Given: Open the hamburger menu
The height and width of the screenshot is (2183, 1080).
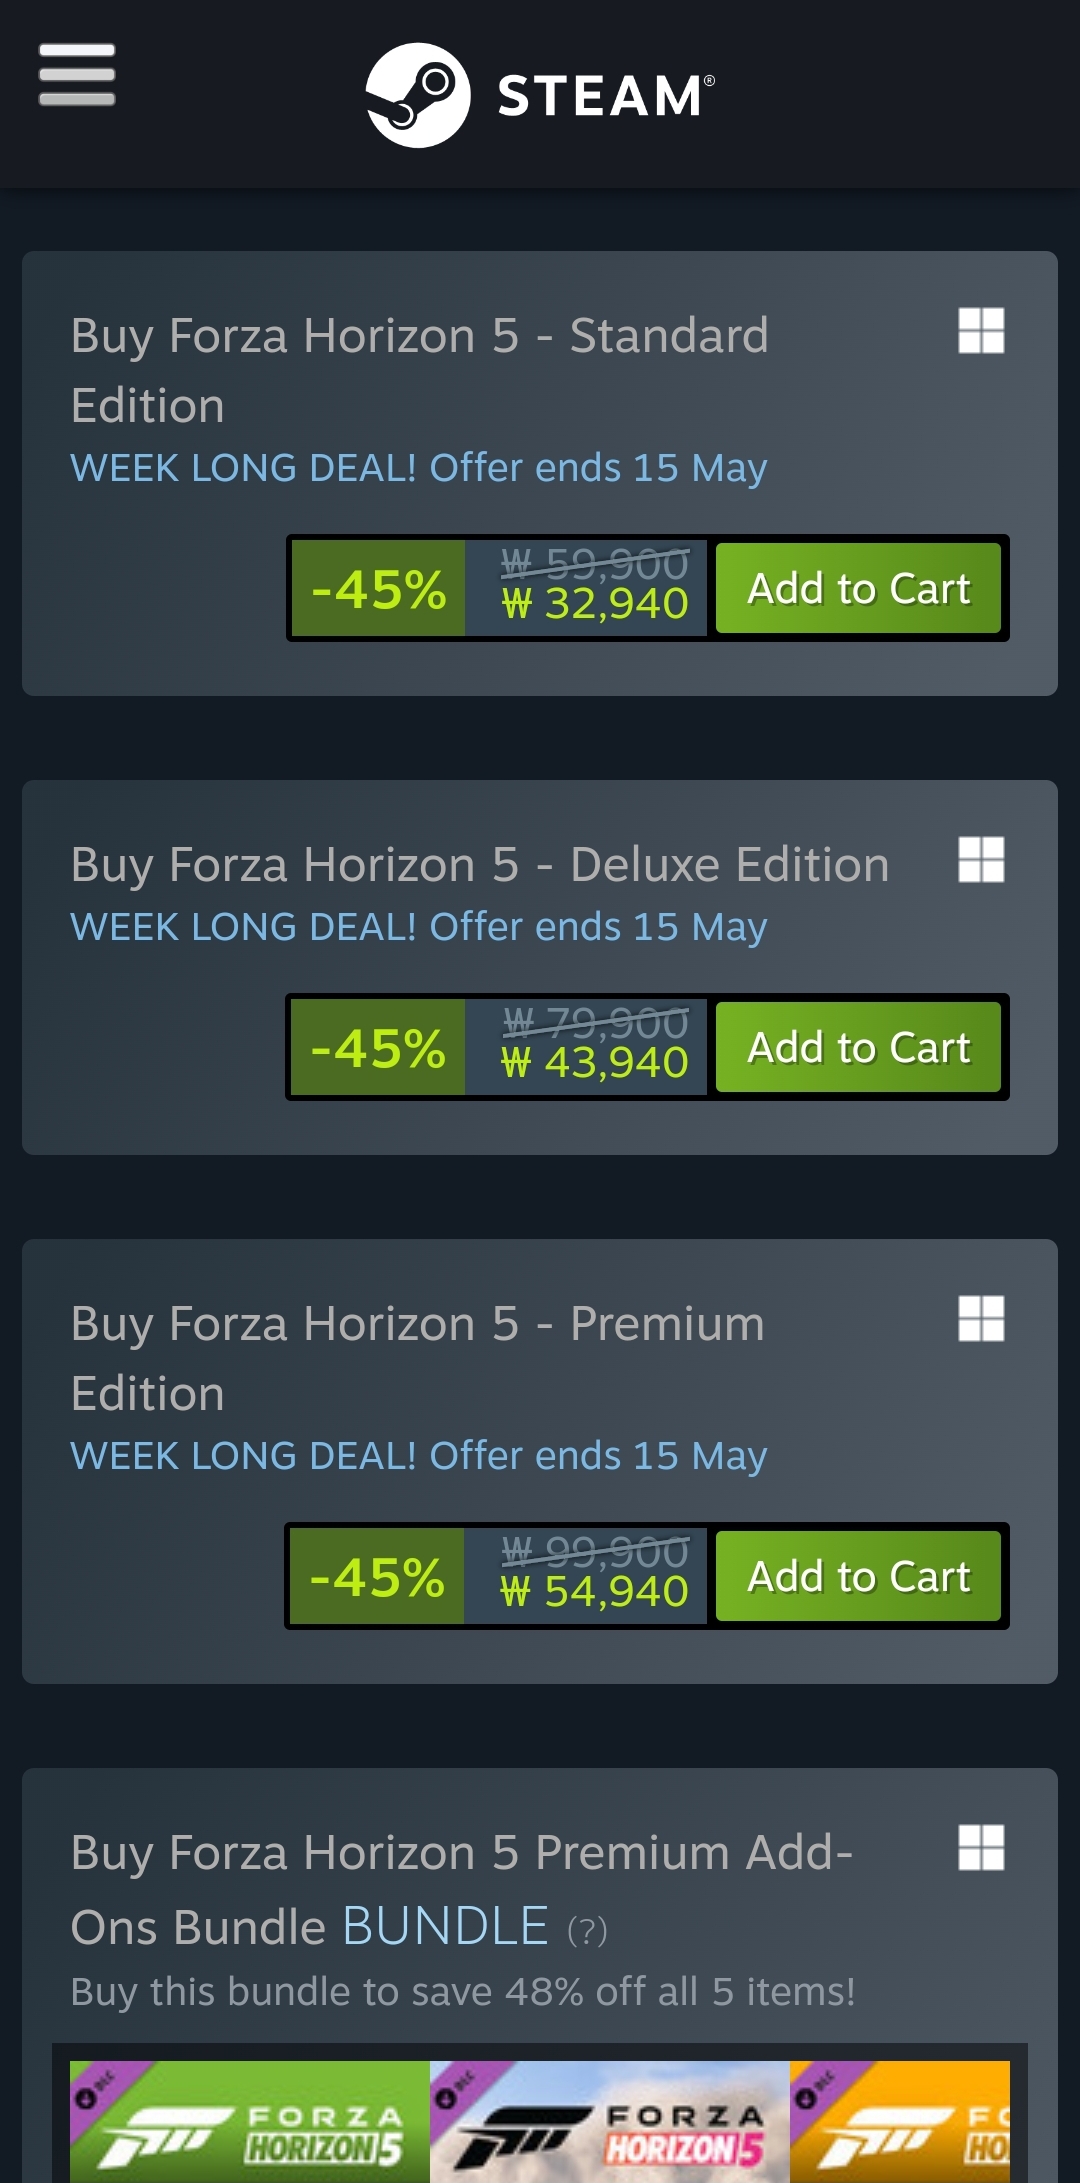Looking at the screenshot, I should click(77, 74).
